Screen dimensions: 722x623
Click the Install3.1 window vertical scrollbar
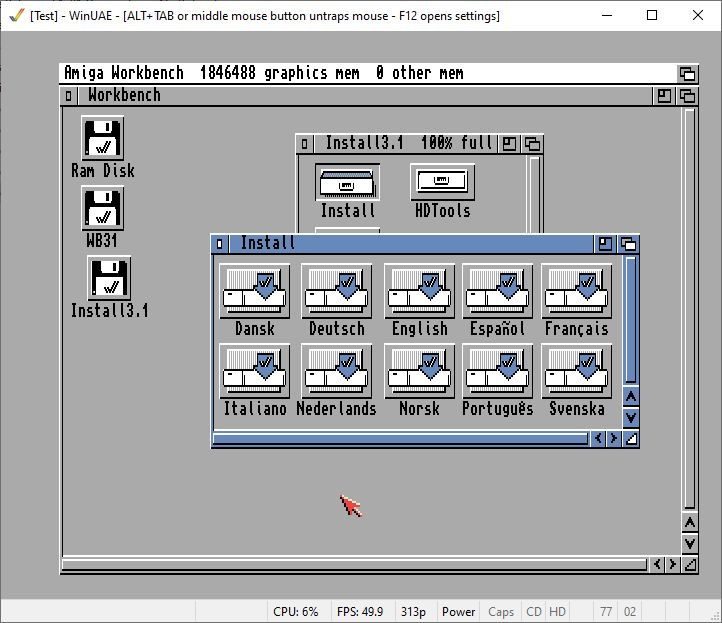click(534, 195)
